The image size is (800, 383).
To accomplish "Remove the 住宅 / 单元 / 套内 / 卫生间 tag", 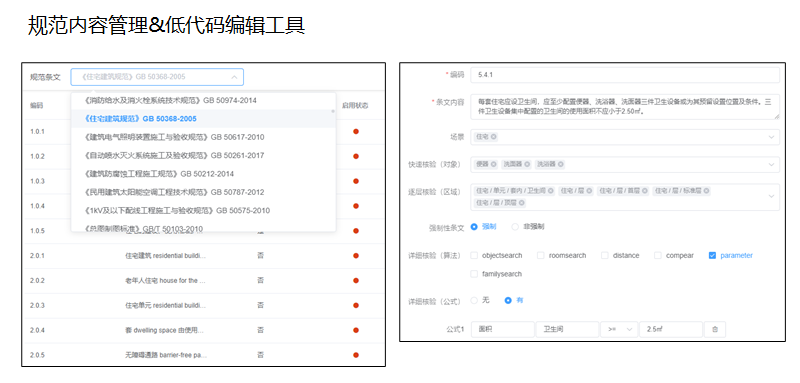I will point(551,191).
